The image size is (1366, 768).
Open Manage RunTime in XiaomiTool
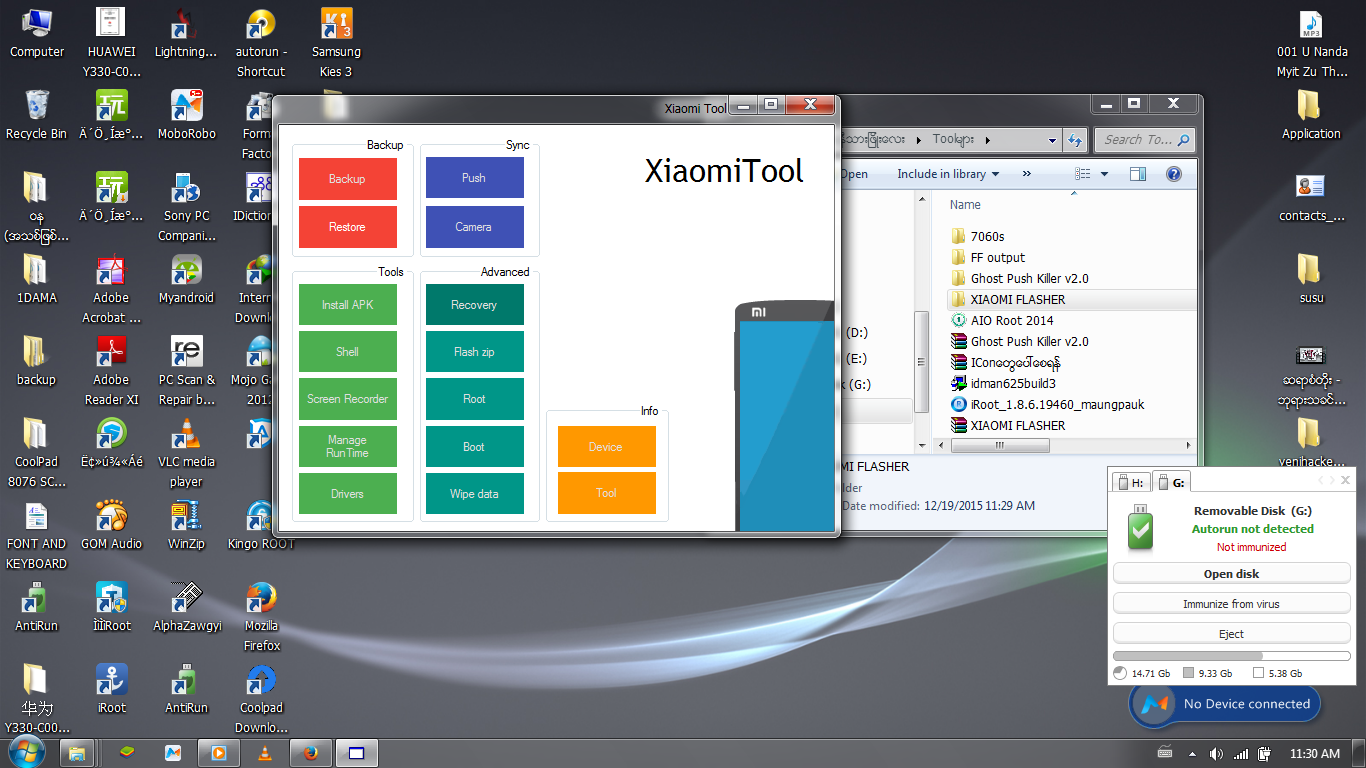pyautogui.click(x=347, y=447)
